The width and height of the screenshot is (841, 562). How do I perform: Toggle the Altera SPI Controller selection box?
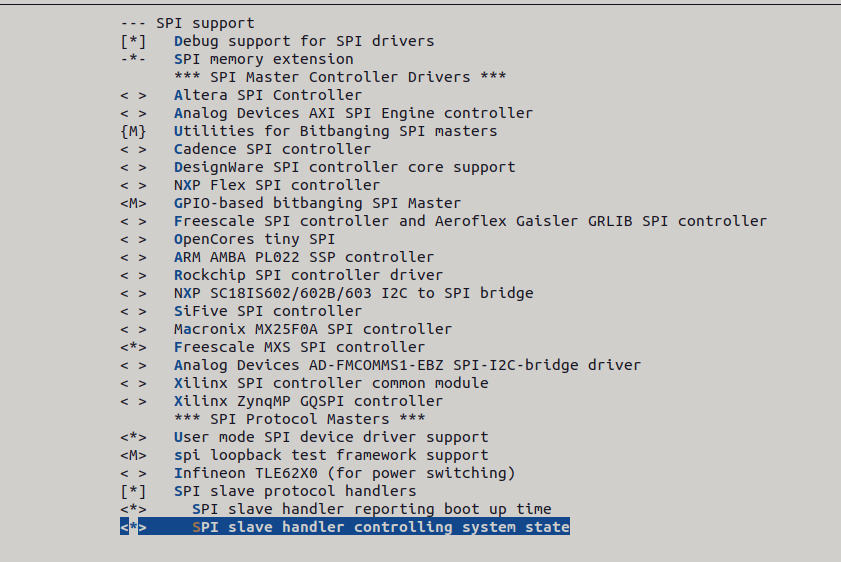[133, 95]
